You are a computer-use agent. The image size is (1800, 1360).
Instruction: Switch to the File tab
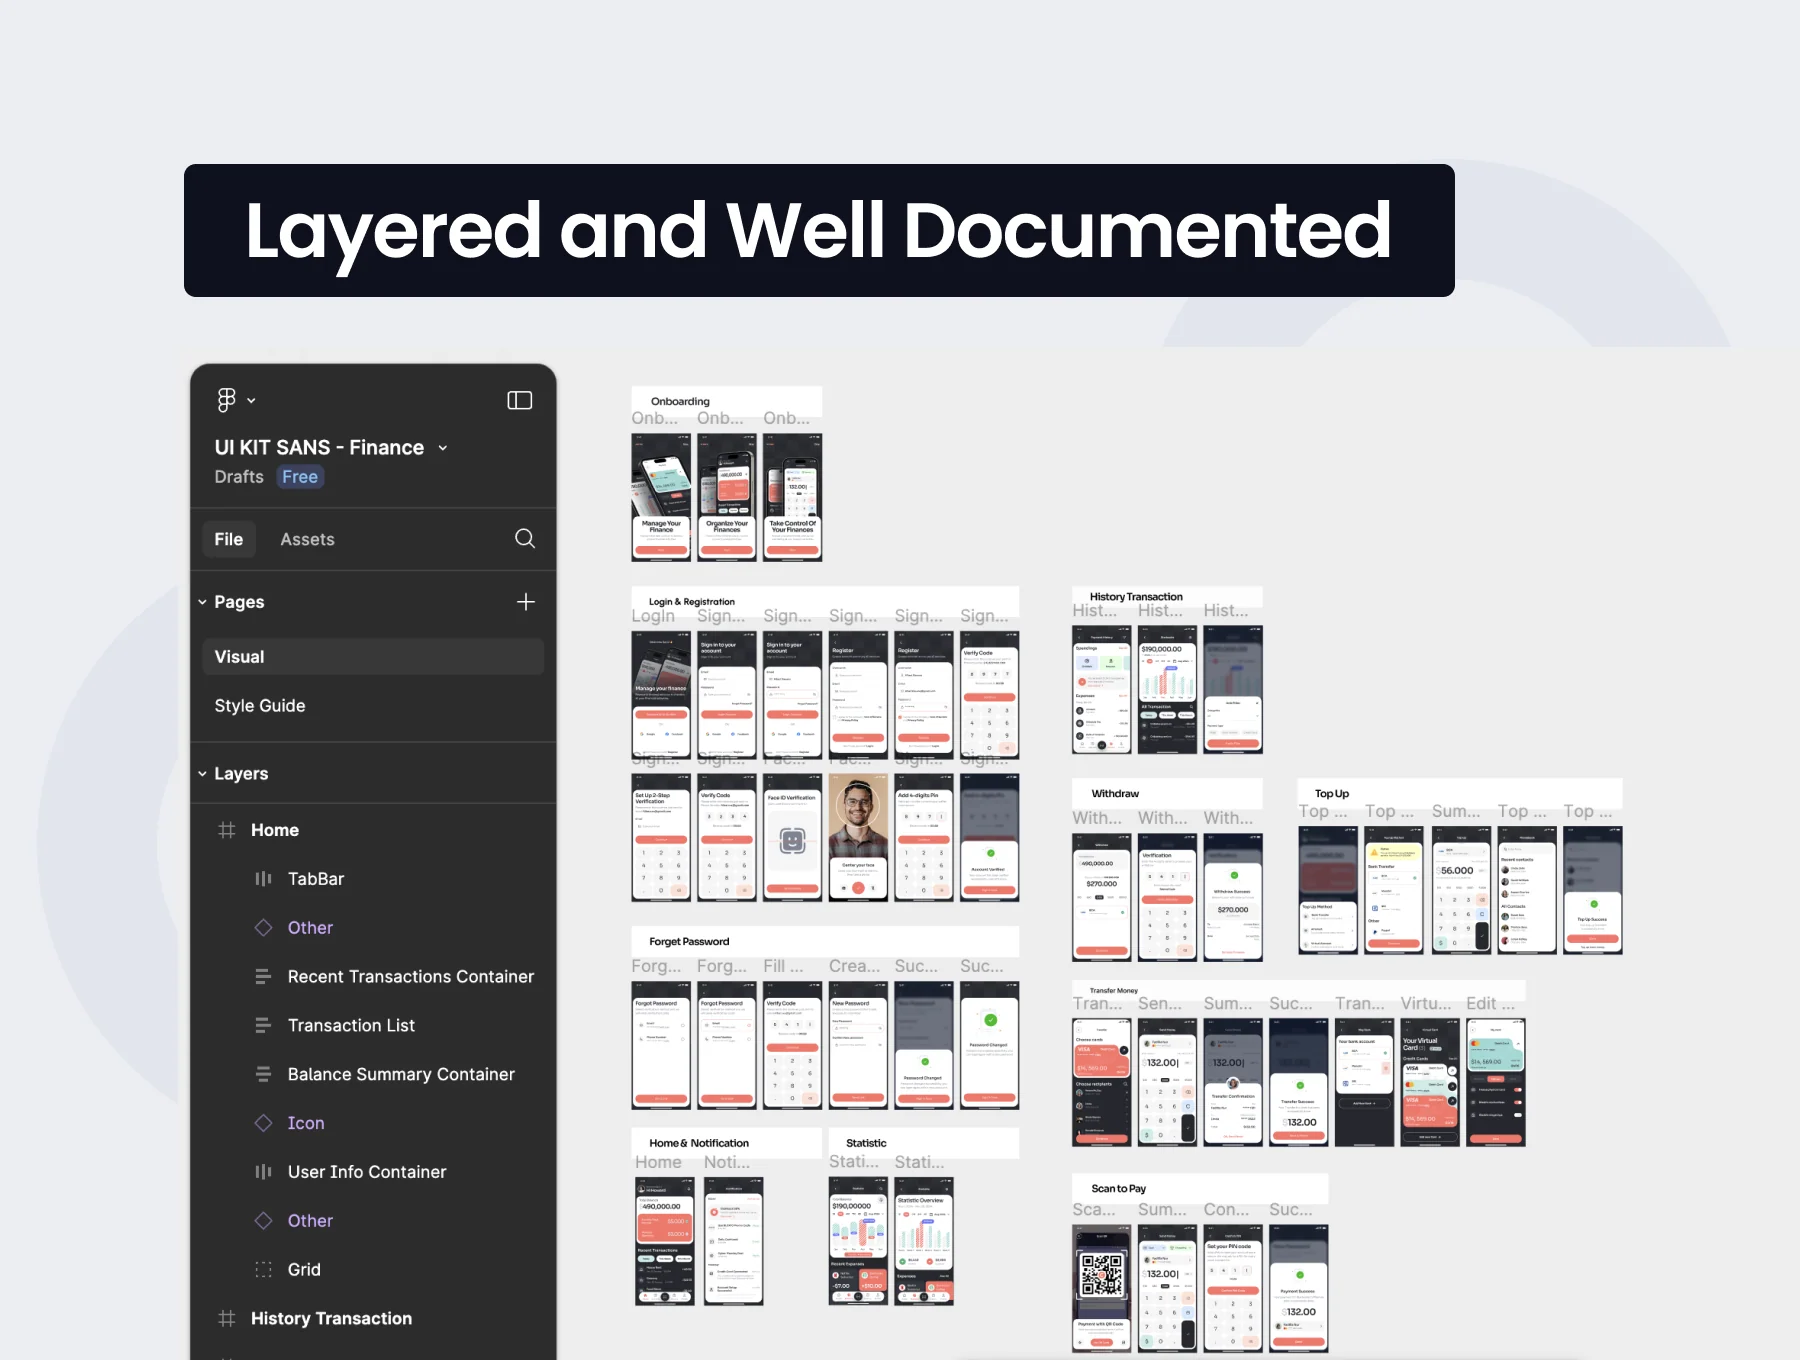pos(228,539)
